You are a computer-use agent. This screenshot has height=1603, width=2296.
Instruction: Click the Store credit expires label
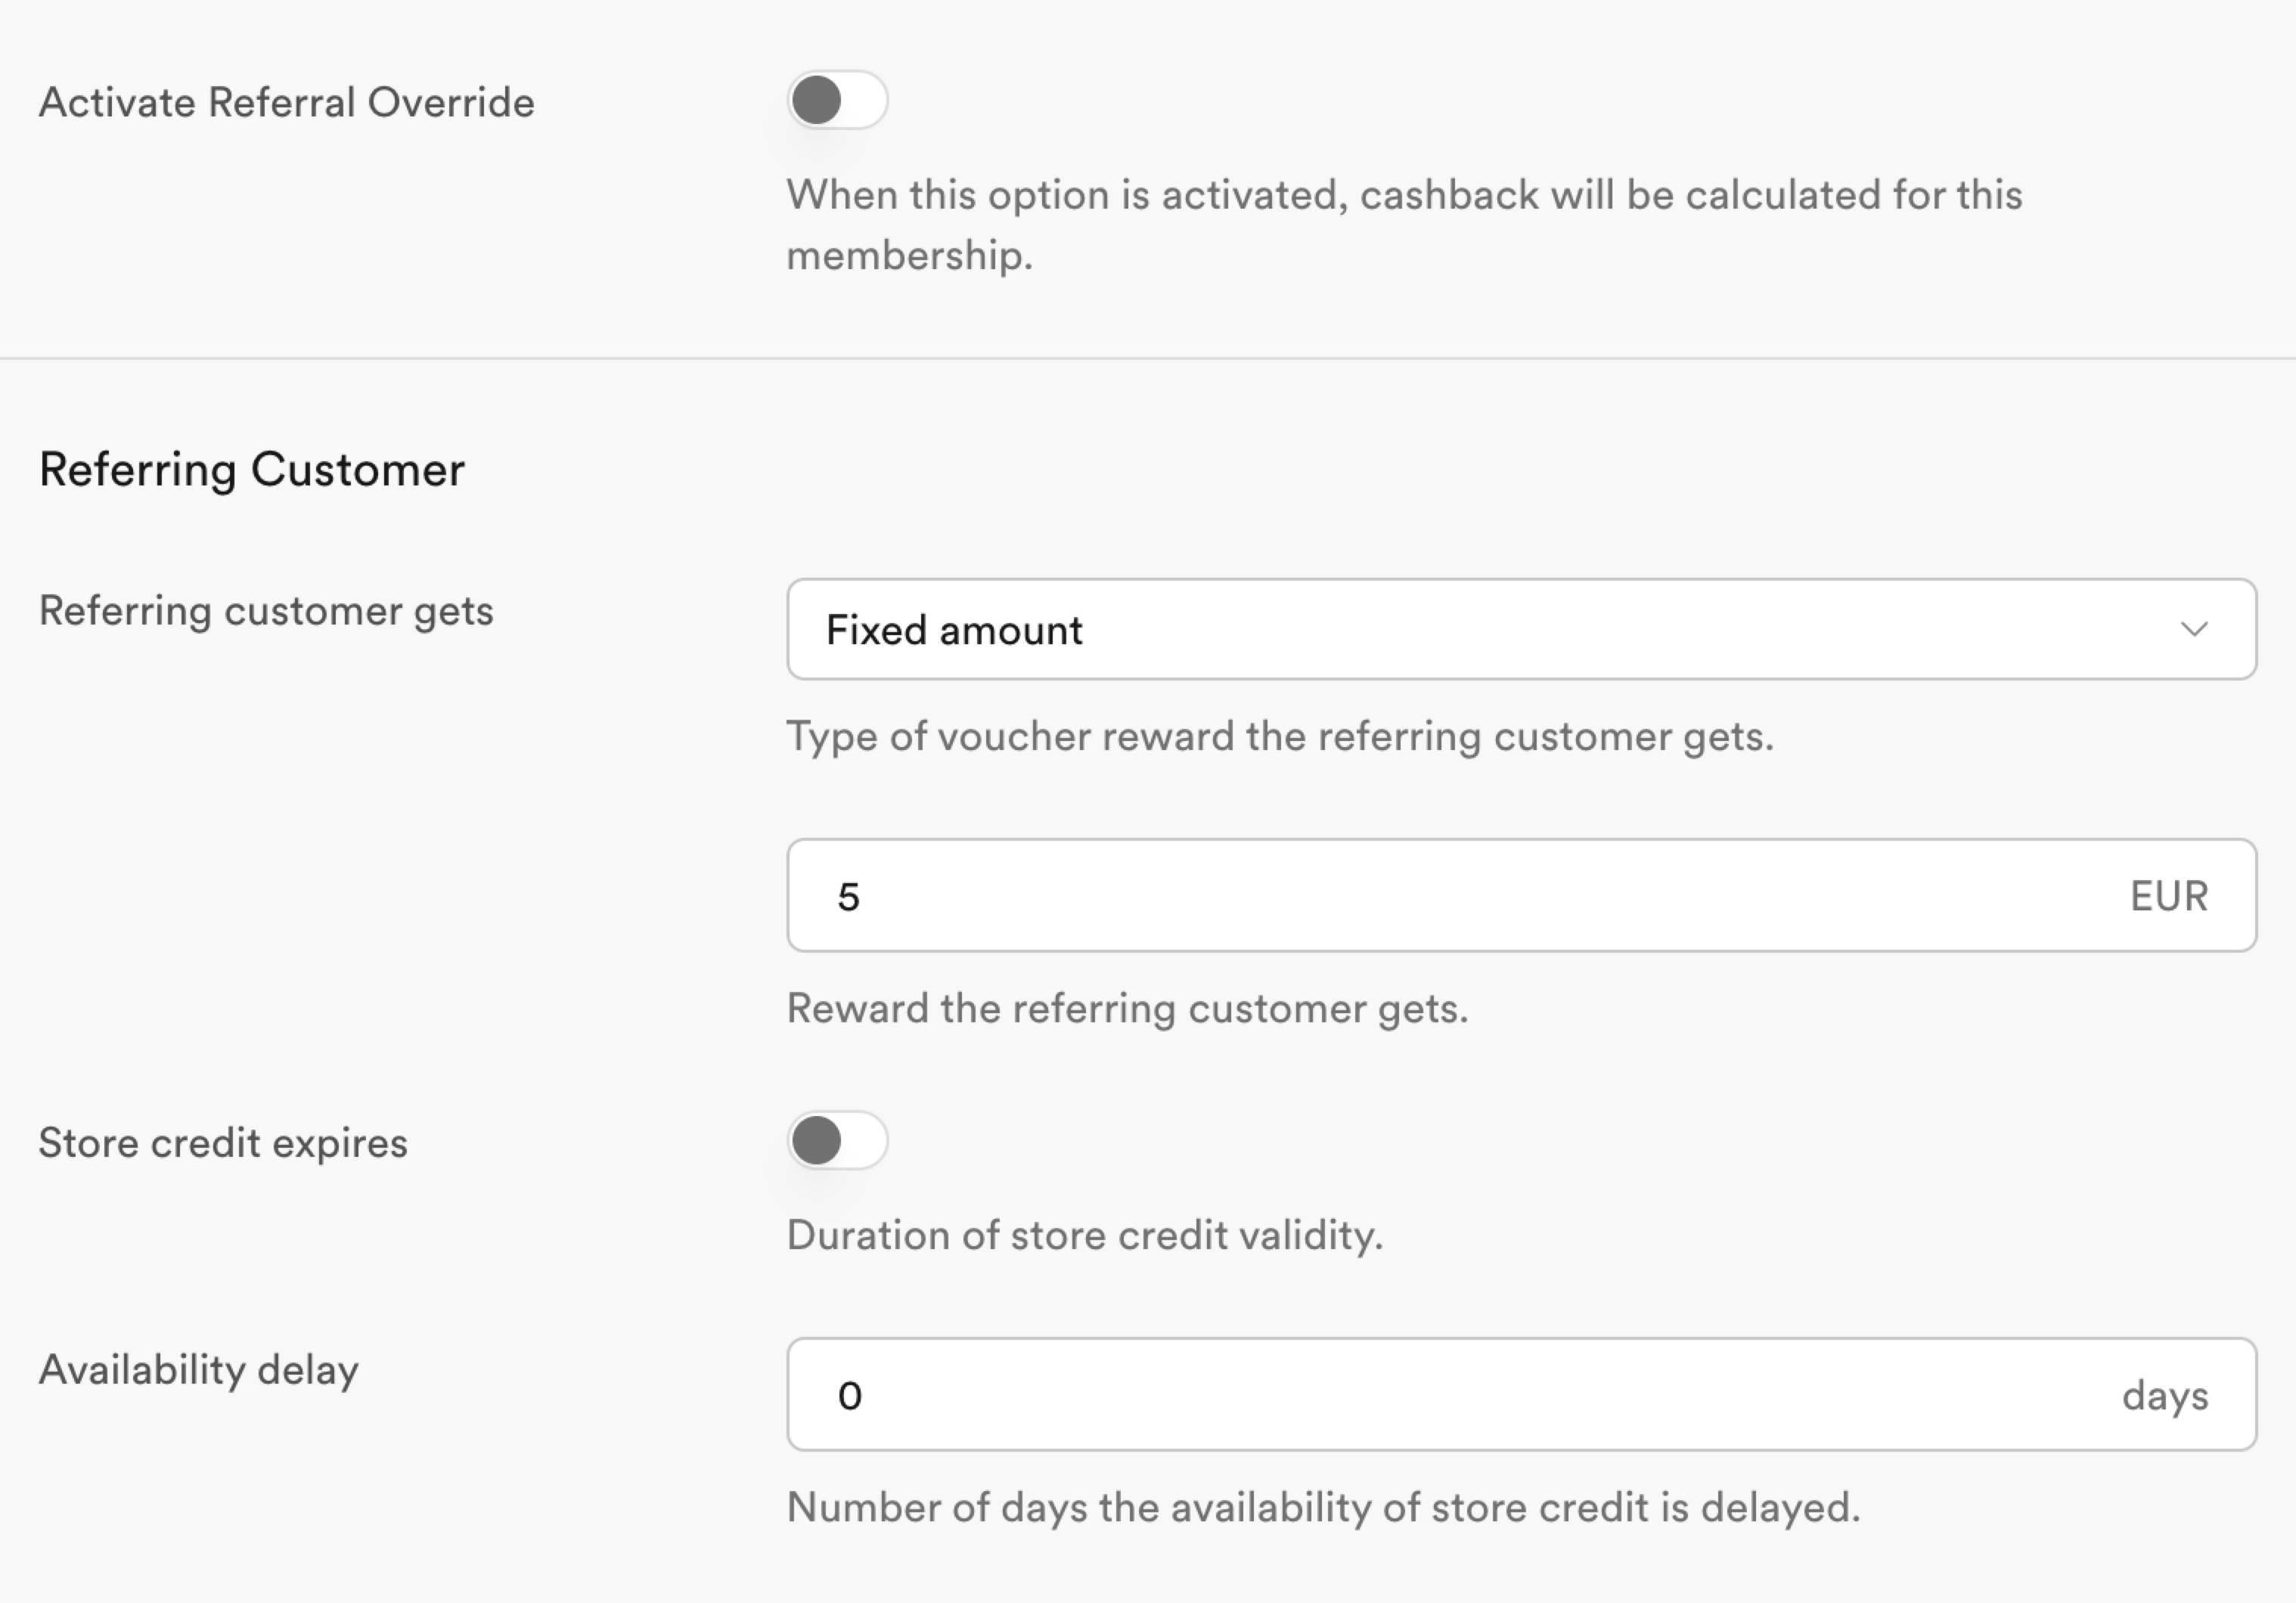(x=223, y=1143)
